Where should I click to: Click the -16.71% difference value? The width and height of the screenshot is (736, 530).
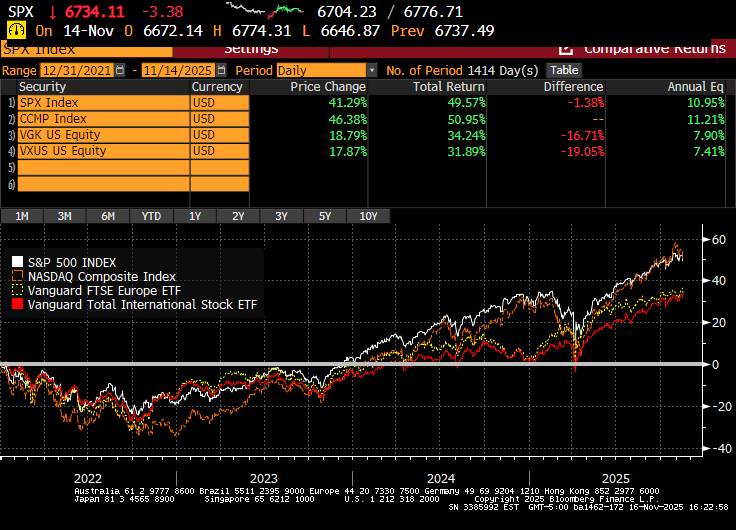[x=583, y=136]
